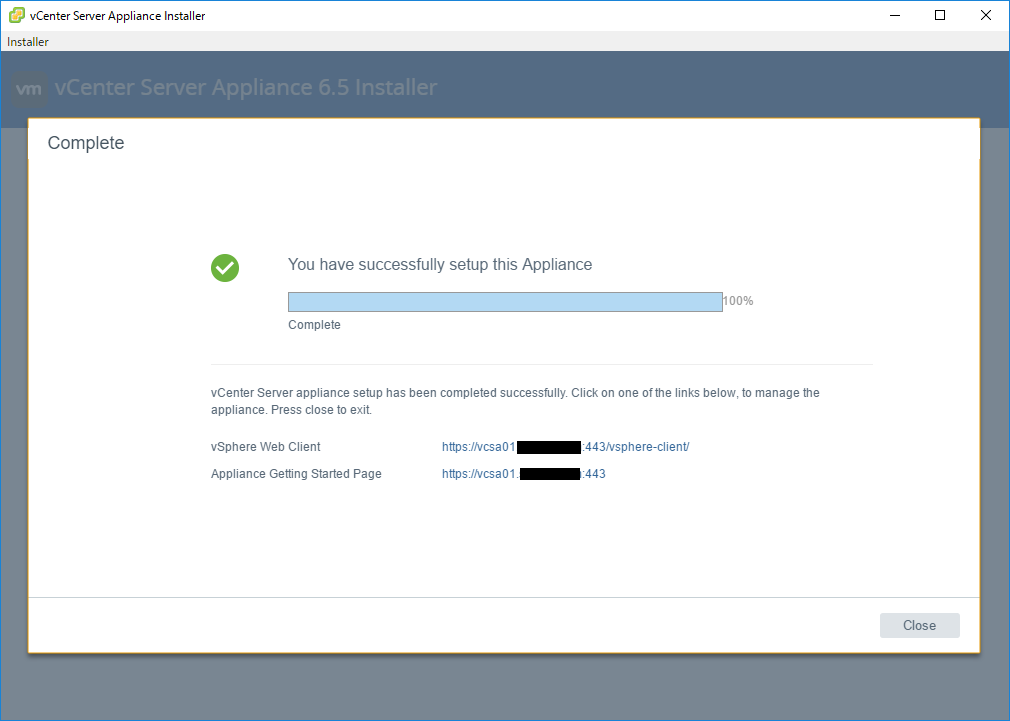Click the 'Complete' dialog heading
1010x721 pixels.
[86, 143]
